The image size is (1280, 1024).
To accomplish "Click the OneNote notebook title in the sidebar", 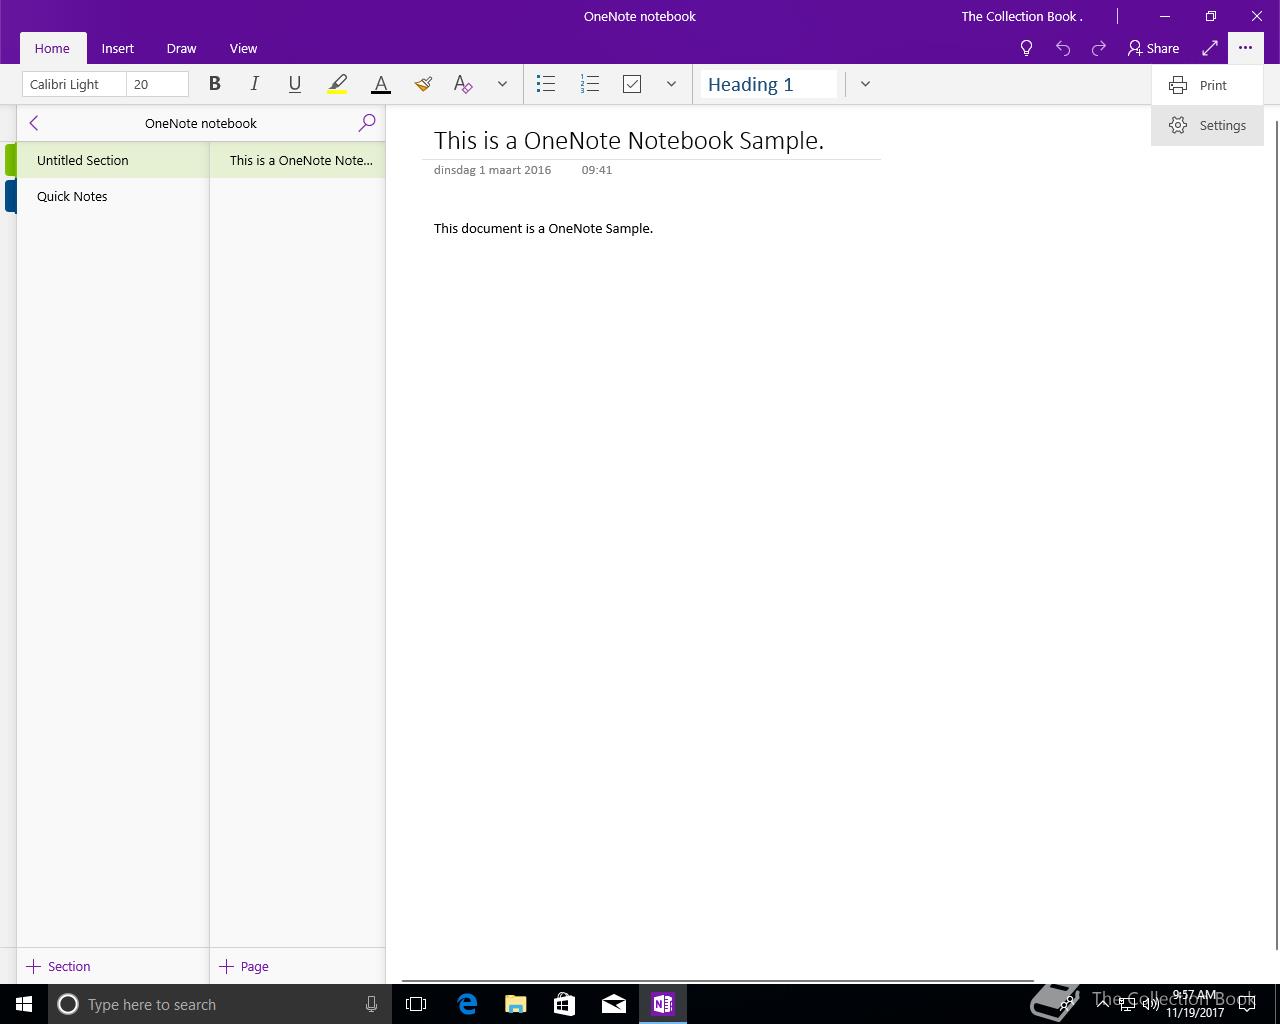I will [x=201, y=123].
